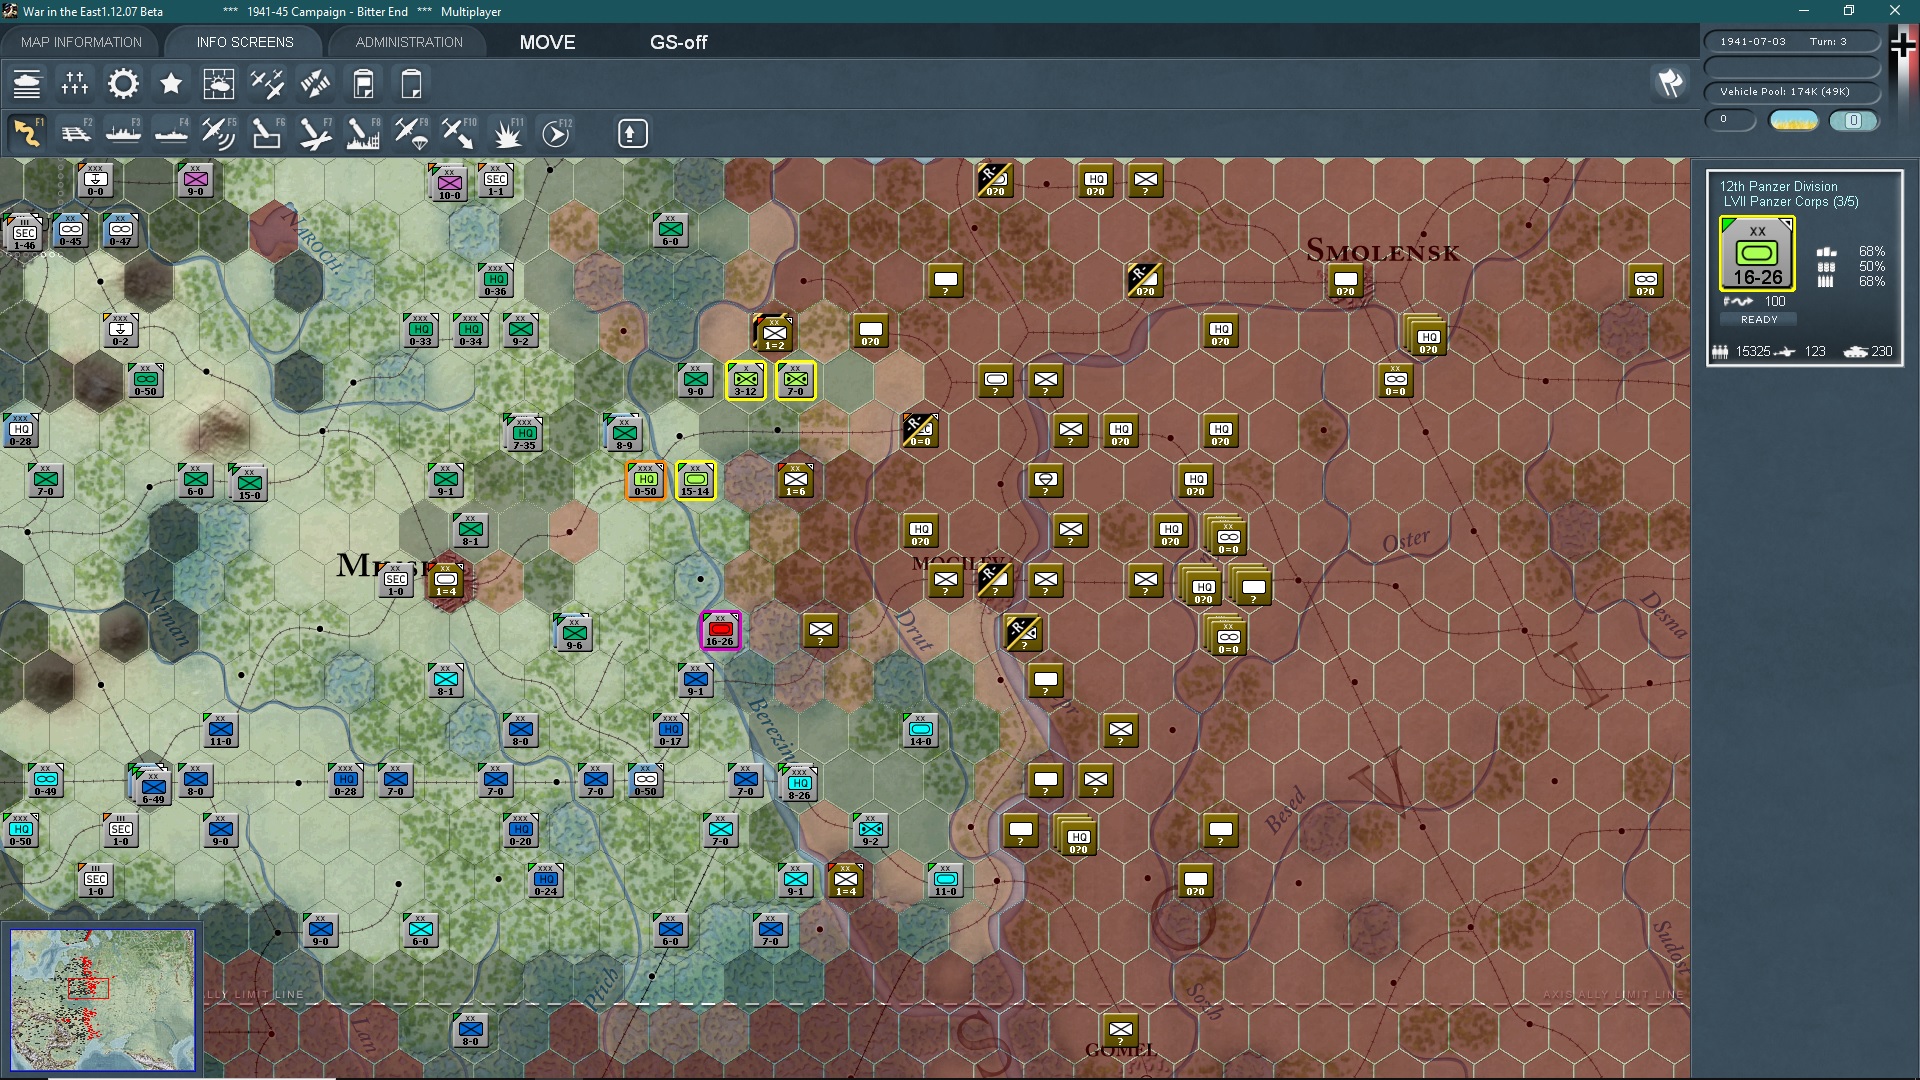Select Amphibious transport mode F4
Screen dimensions: 1920x1080
click(x=171, y=133)
